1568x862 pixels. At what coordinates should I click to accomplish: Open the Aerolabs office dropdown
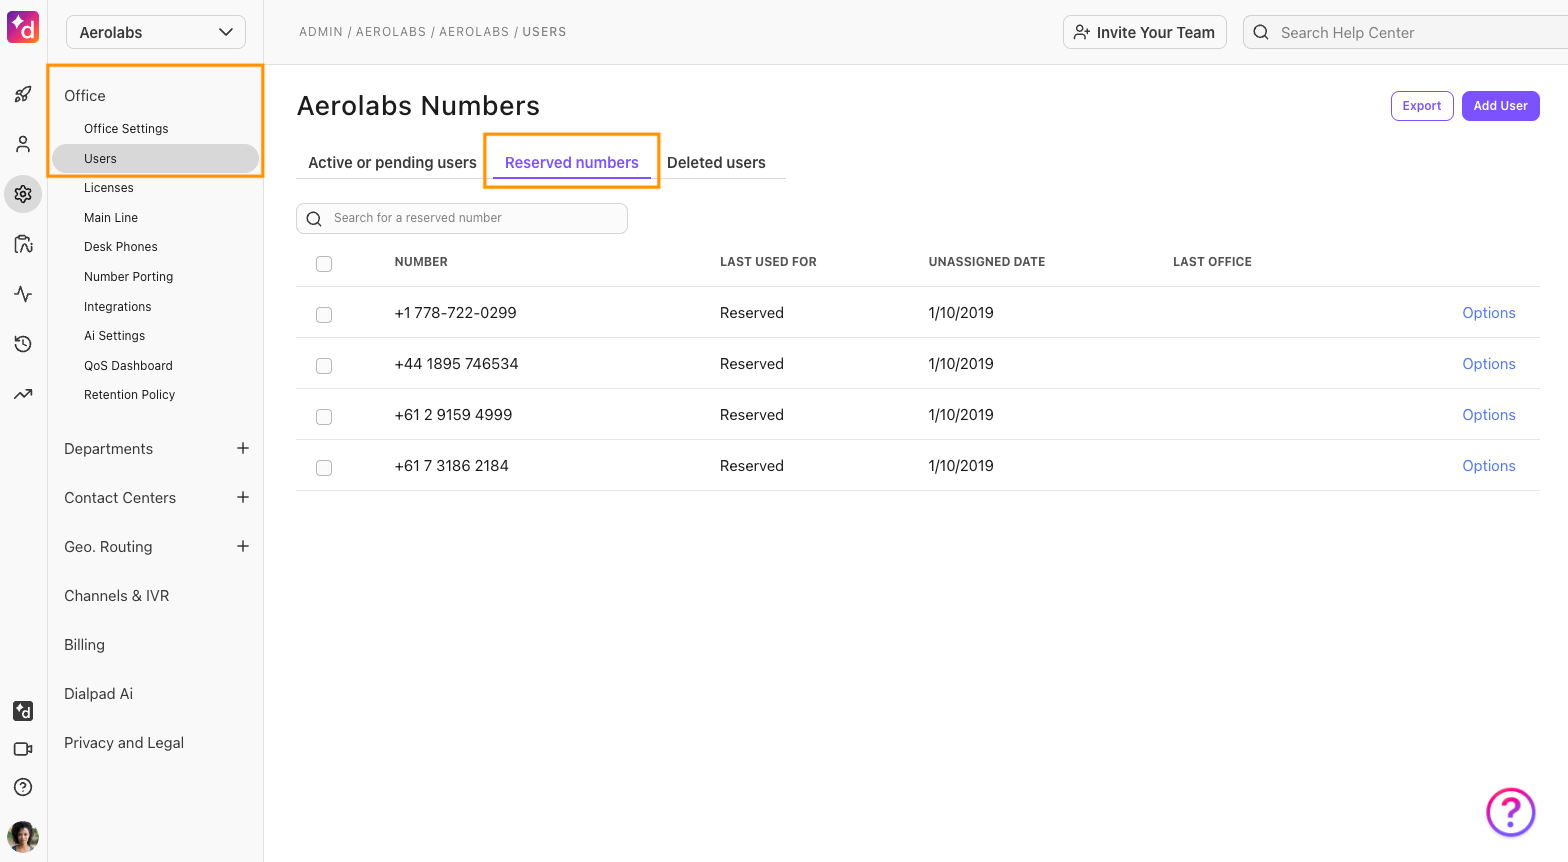(x=156, y=32)
